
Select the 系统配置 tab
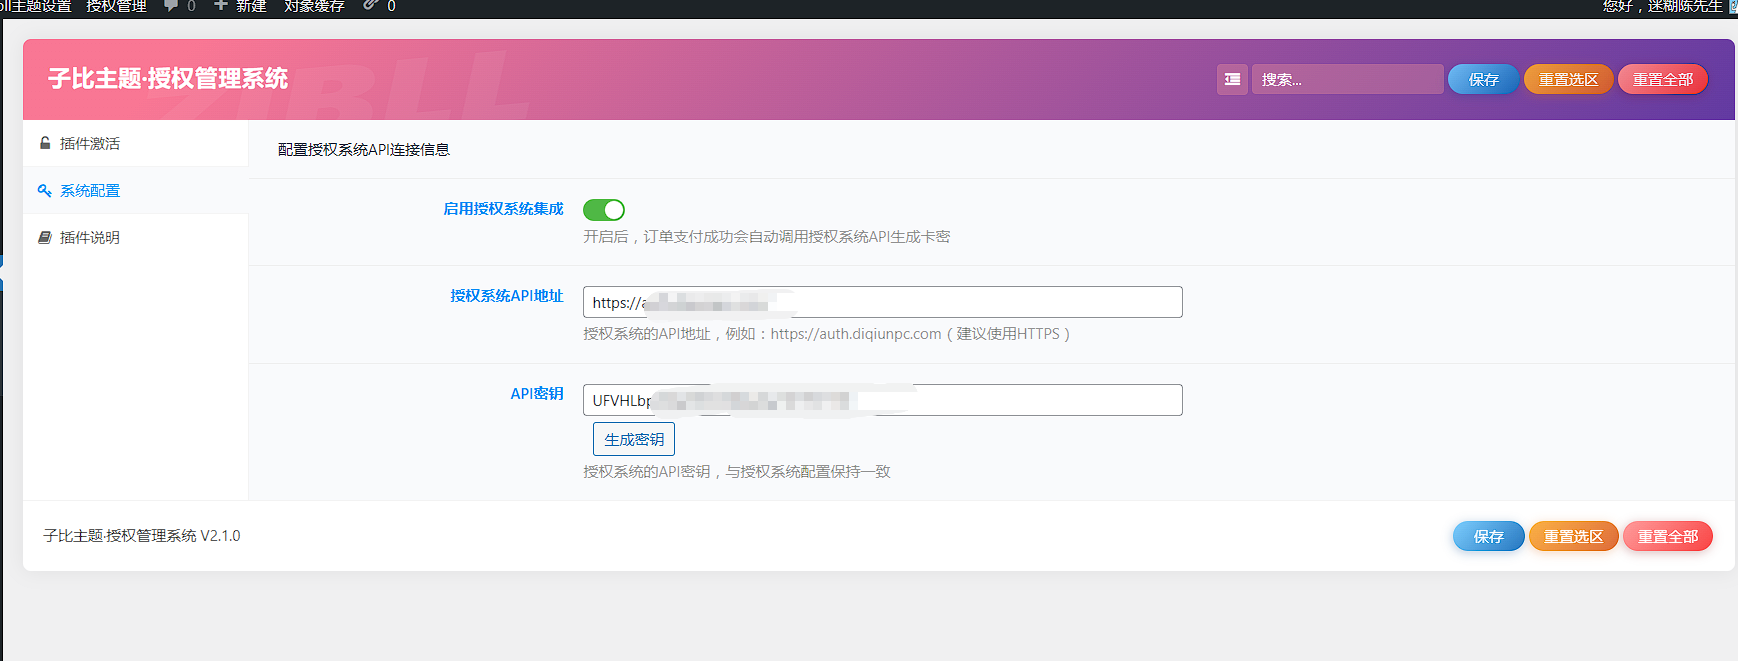click(135, 190)
